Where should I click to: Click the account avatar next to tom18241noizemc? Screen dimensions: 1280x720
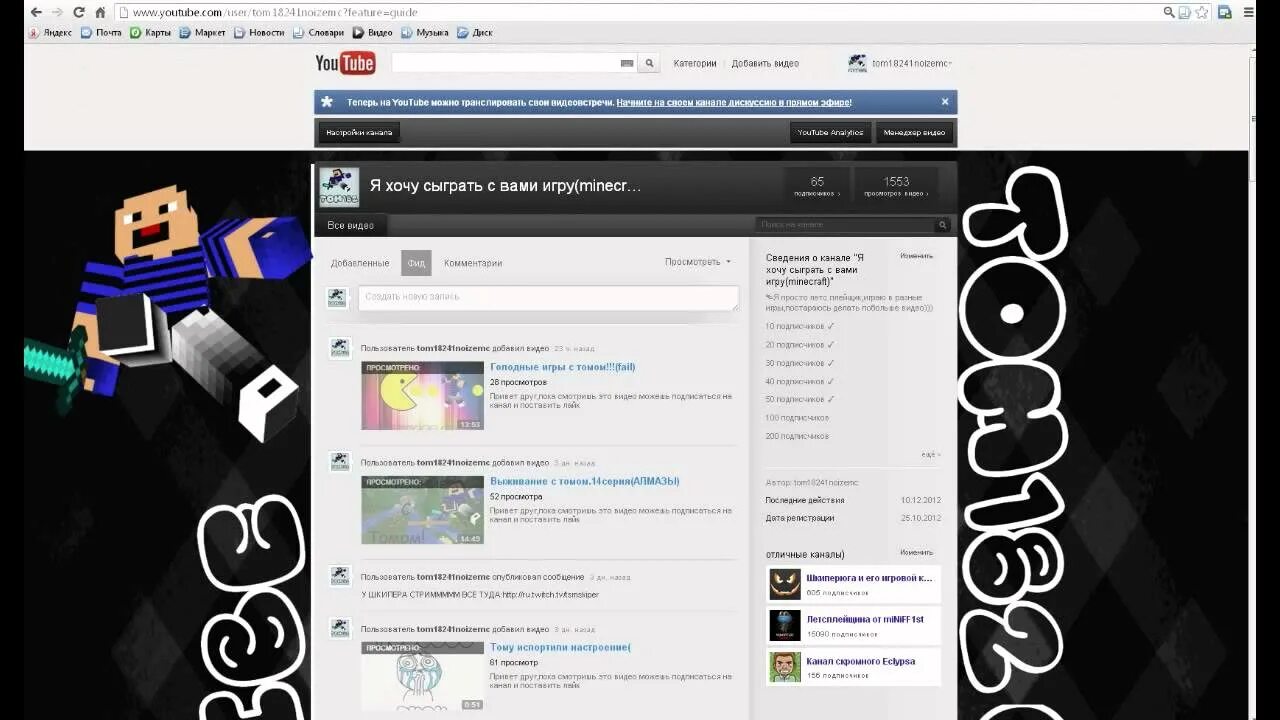pyautogui.click(x=857, y=63)
